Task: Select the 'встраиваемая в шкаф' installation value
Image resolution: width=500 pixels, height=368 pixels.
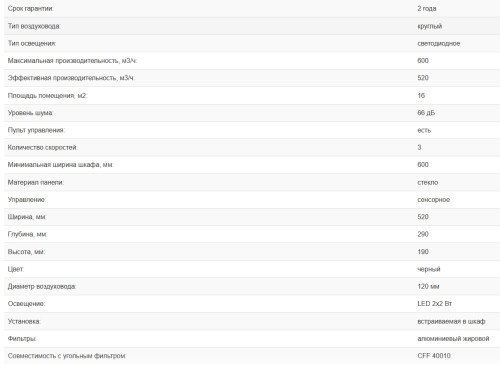Action: click(451, 321)
